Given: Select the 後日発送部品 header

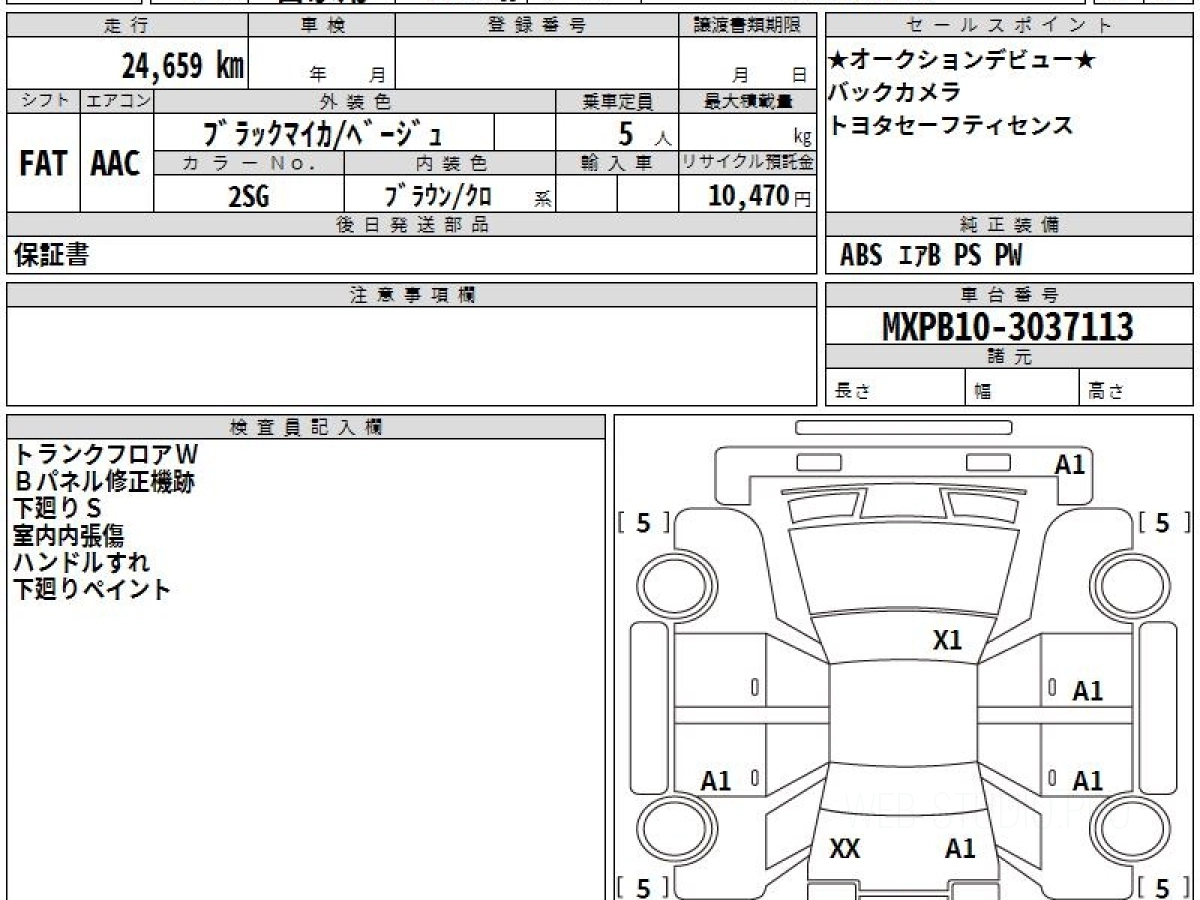Looking at the screenshot, I should click(x=412, y=225).
